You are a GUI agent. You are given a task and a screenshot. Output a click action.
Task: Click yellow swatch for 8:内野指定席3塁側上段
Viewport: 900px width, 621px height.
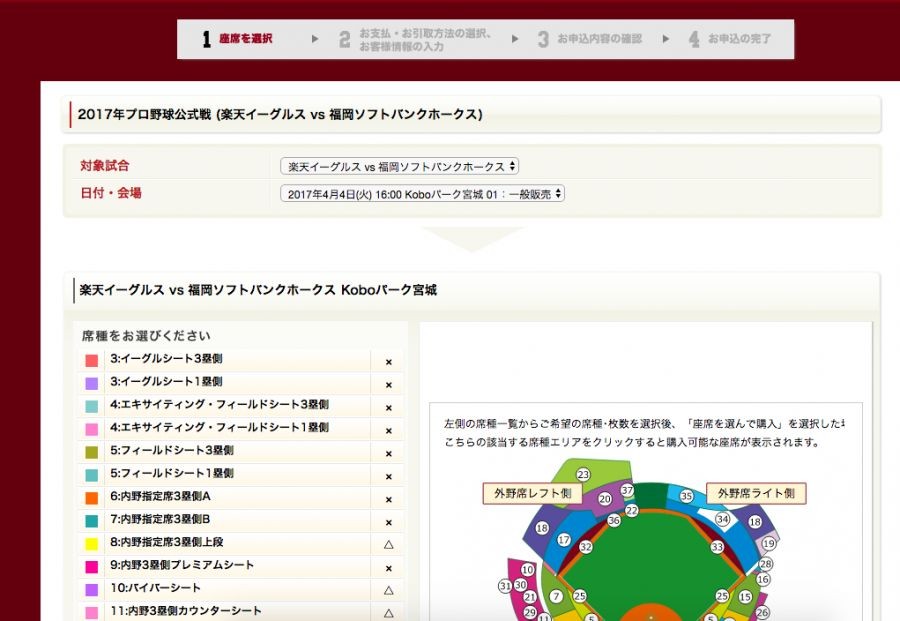click(91, 544)
